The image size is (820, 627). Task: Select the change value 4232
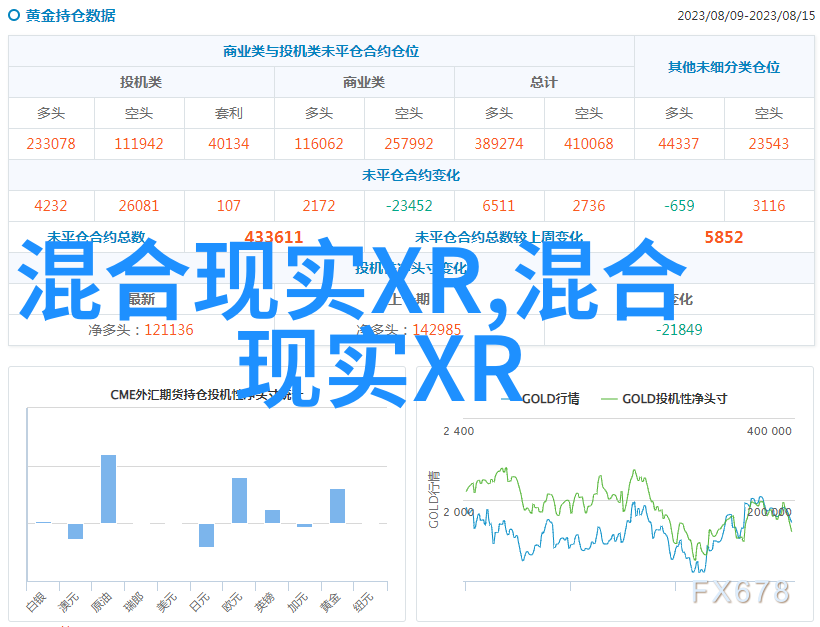point(51,206)
